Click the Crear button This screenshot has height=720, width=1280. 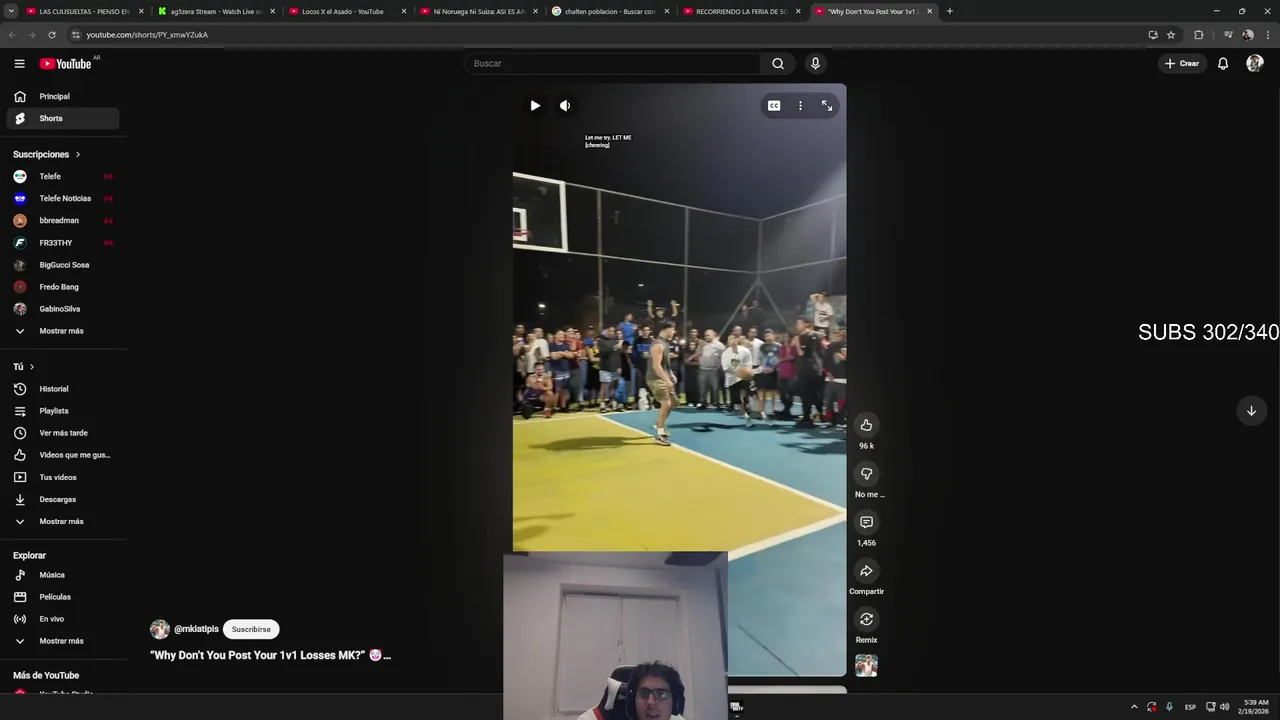click(x=1181, y=64)
